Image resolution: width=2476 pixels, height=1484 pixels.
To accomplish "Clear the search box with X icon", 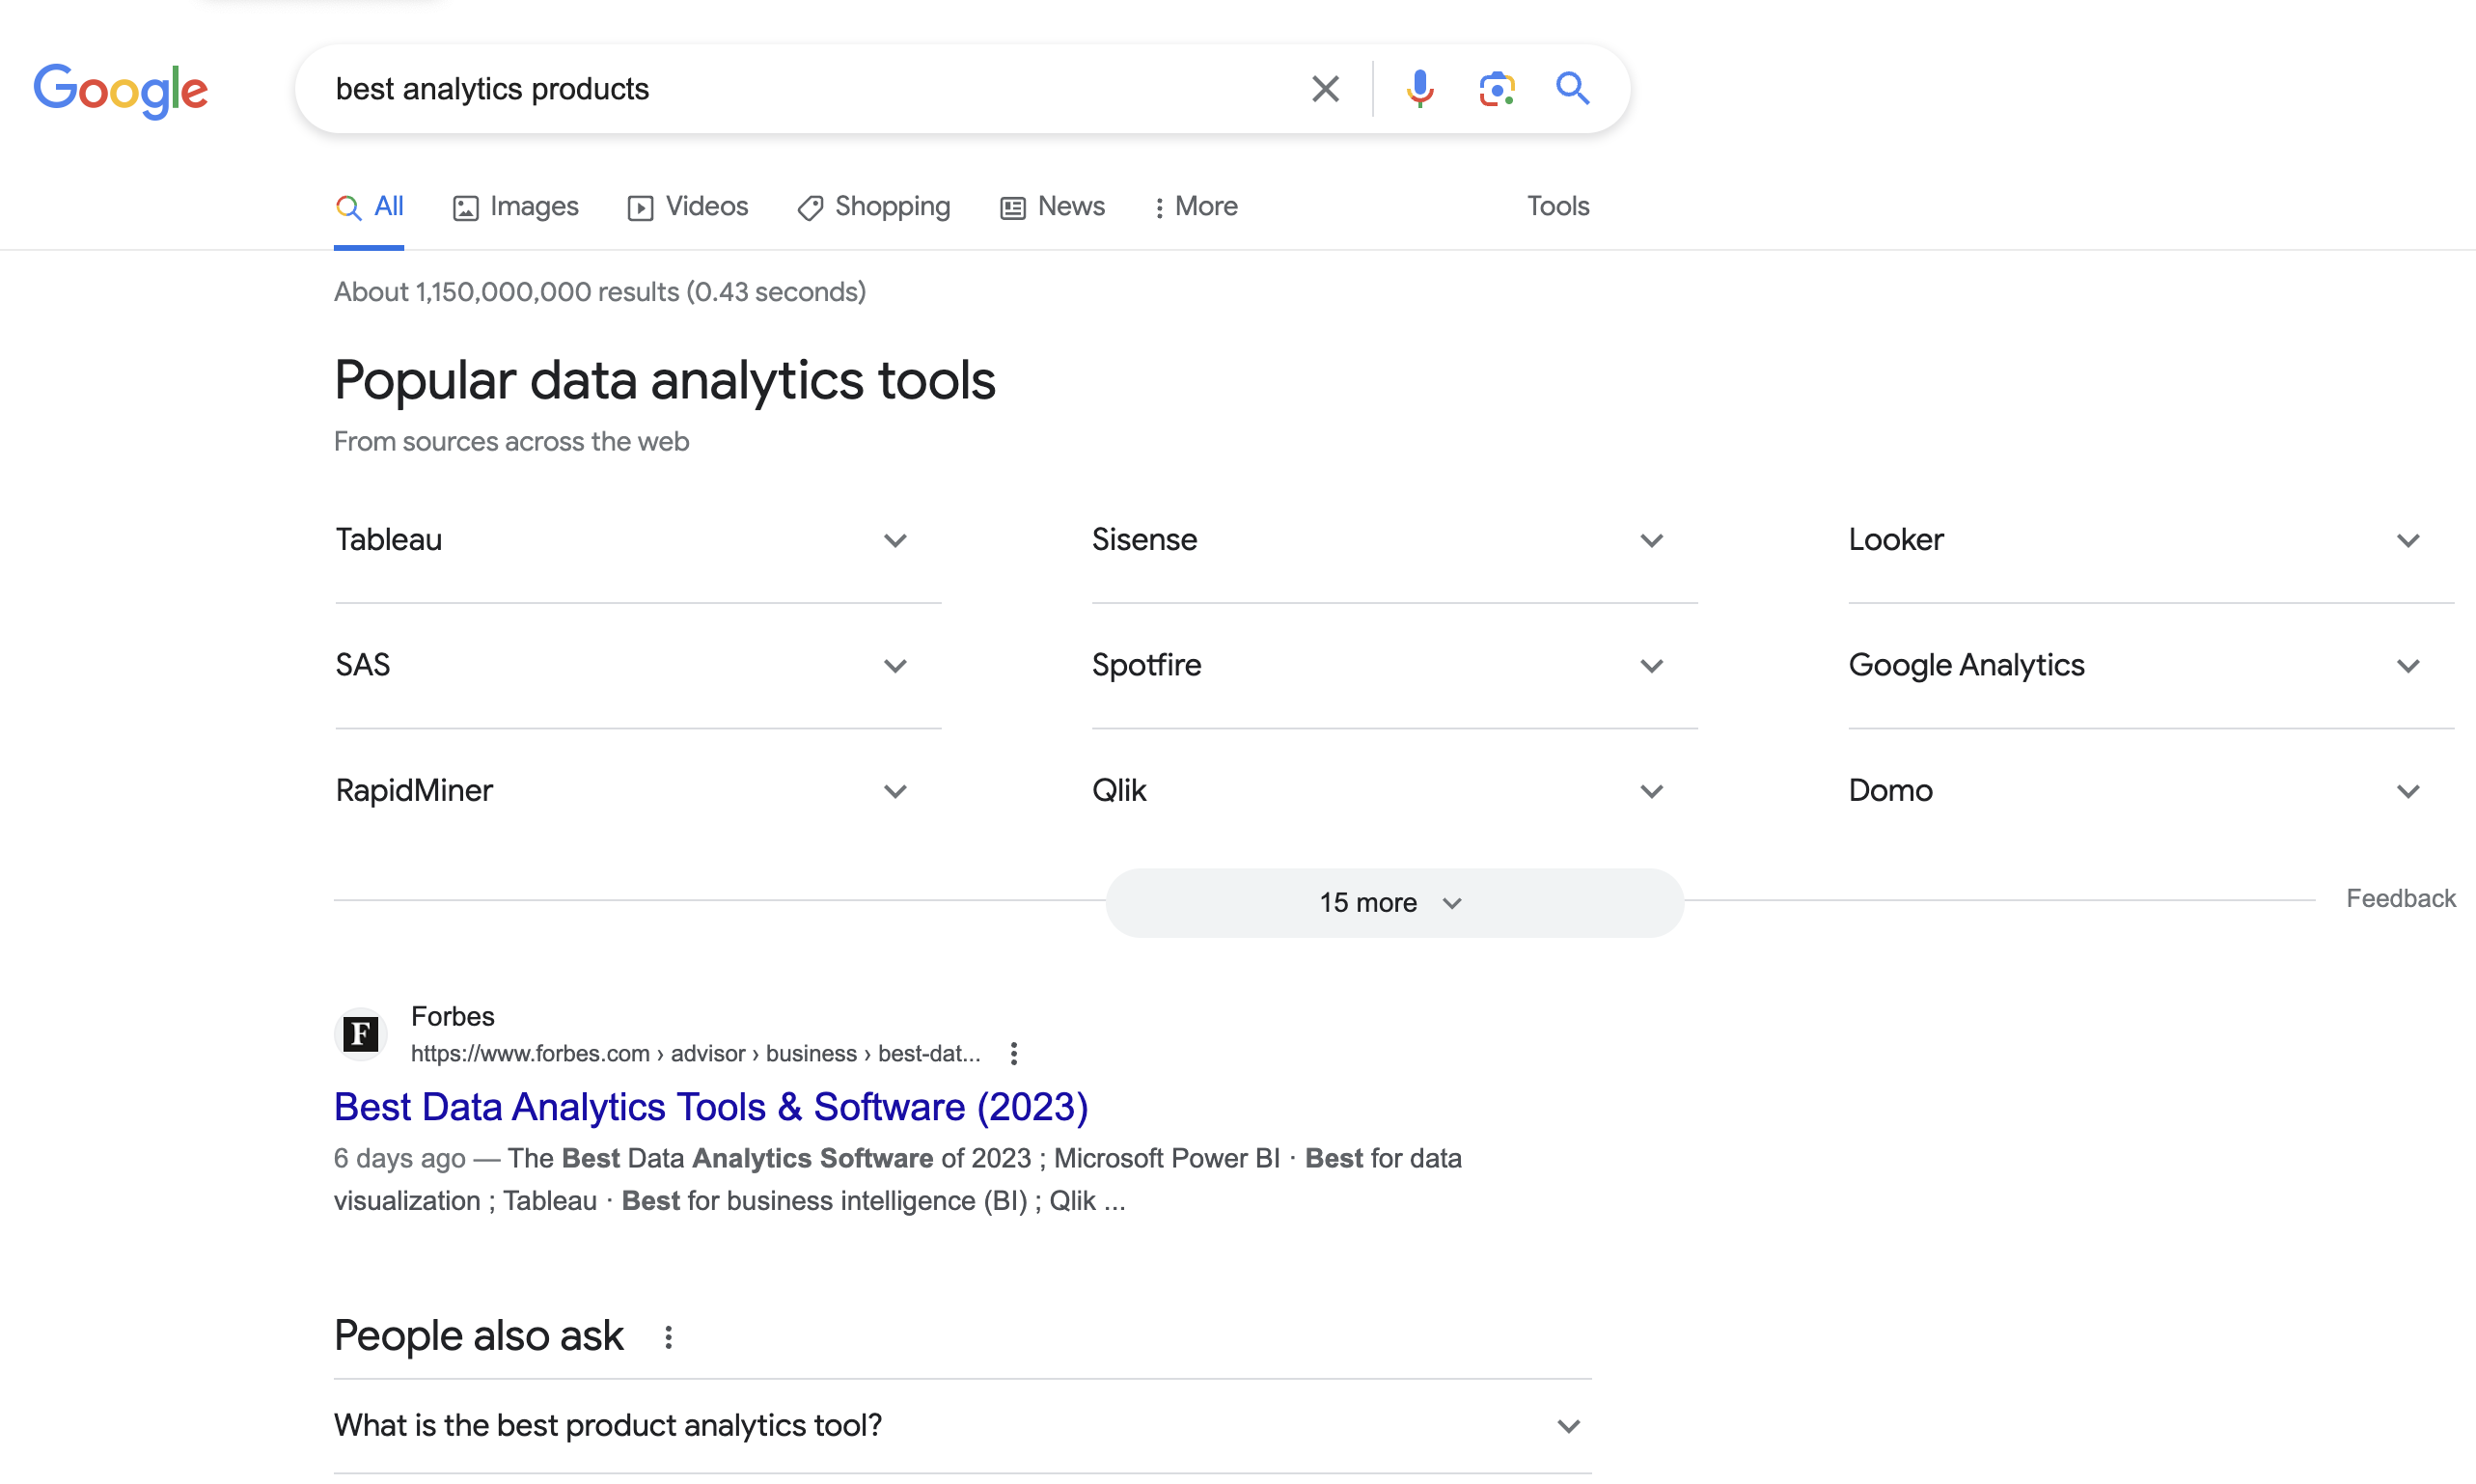I will pos(1325,89).
